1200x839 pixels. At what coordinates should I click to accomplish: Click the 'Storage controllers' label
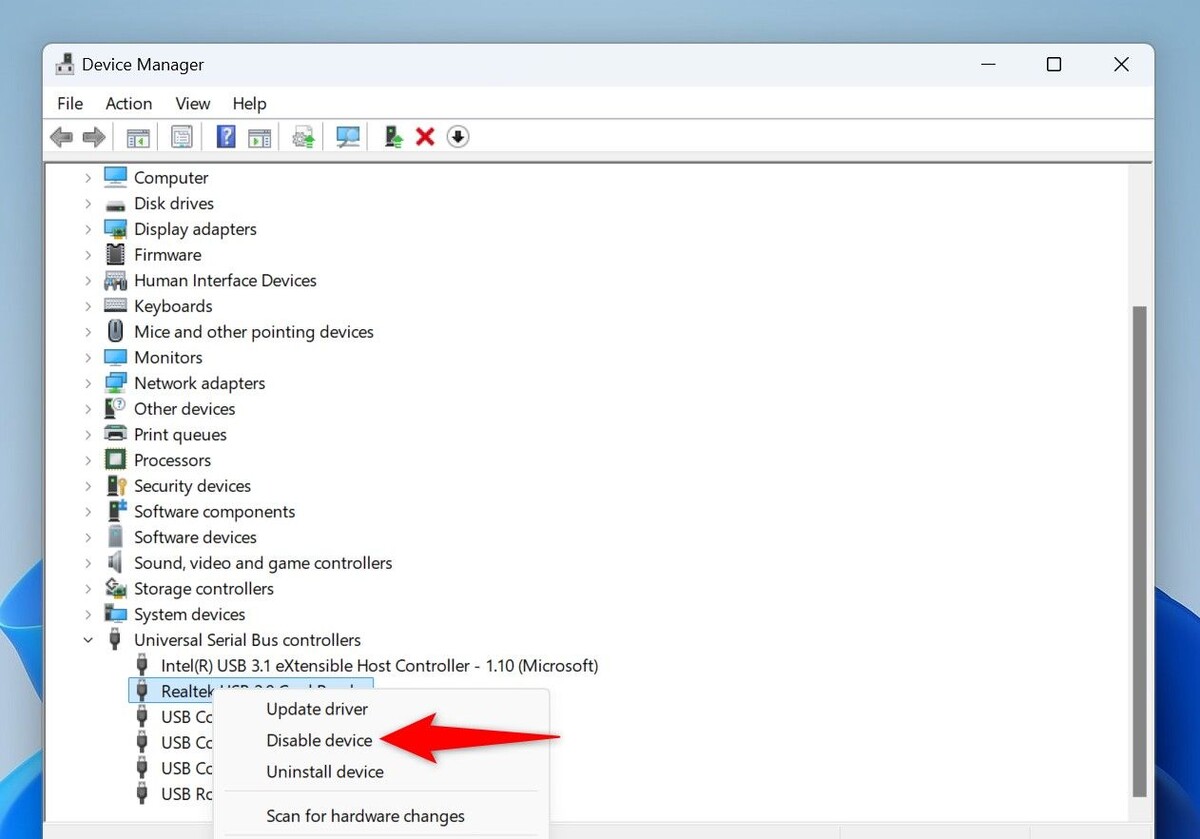point(204,589)
